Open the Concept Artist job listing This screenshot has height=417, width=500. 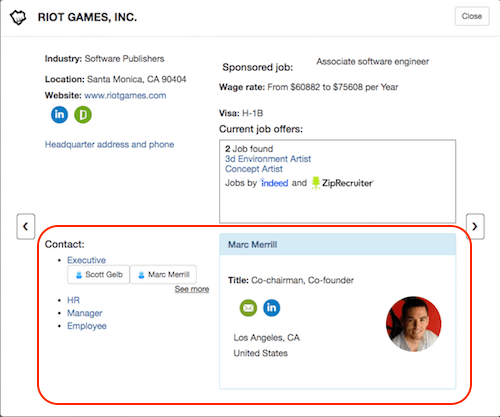254,169
